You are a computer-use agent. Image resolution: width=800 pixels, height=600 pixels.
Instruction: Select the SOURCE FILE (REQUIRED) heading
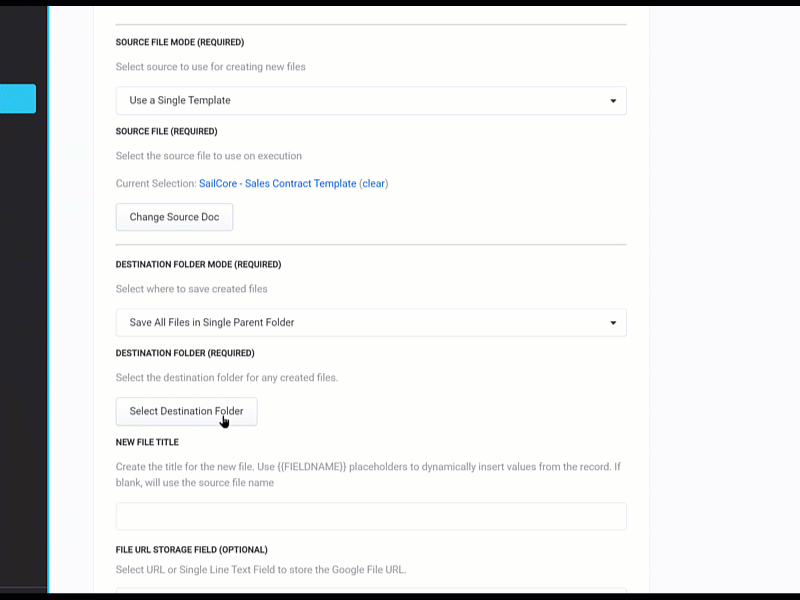pyautogui.click(x=165, y=131)
